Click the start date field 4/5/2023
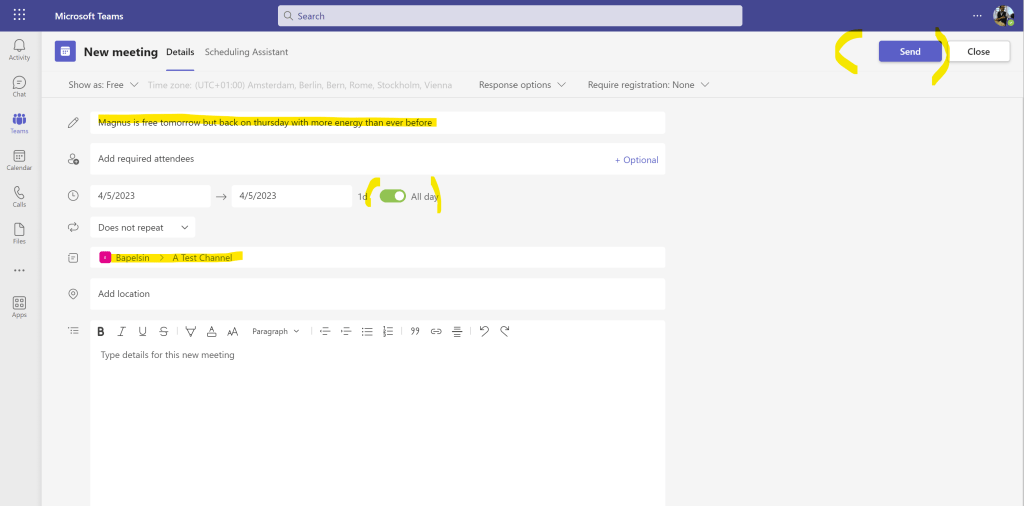The image size is (1024, 506). (150, 196)
